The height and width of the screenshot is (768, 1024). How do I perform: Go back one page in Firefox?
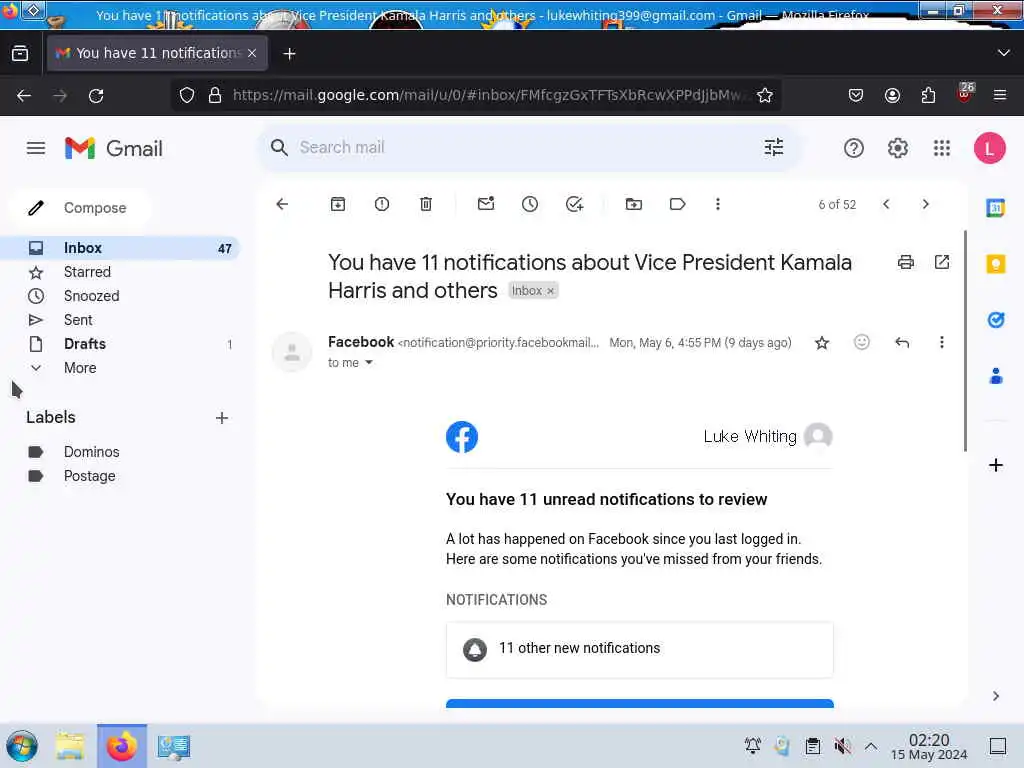click(x=24, y=95)
